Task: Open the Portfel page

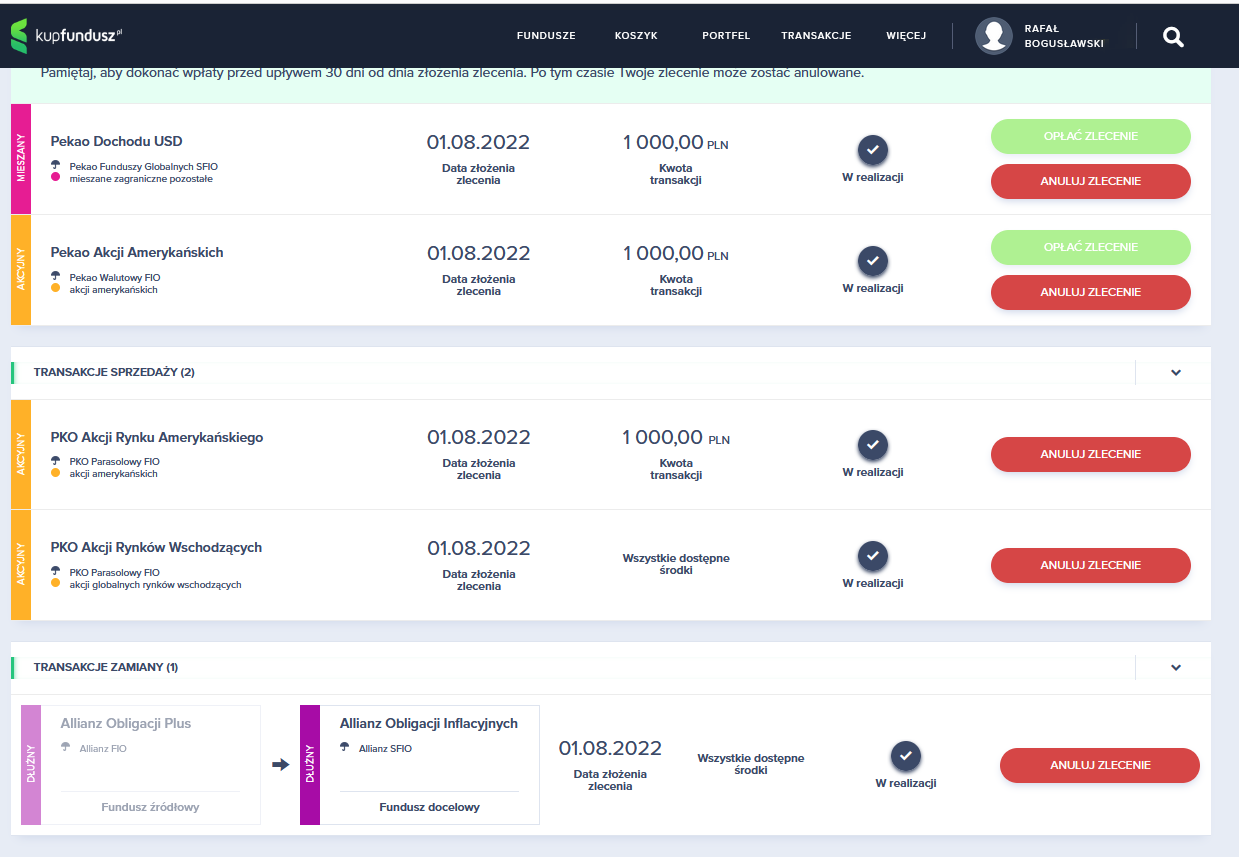Action: (726, 36)
